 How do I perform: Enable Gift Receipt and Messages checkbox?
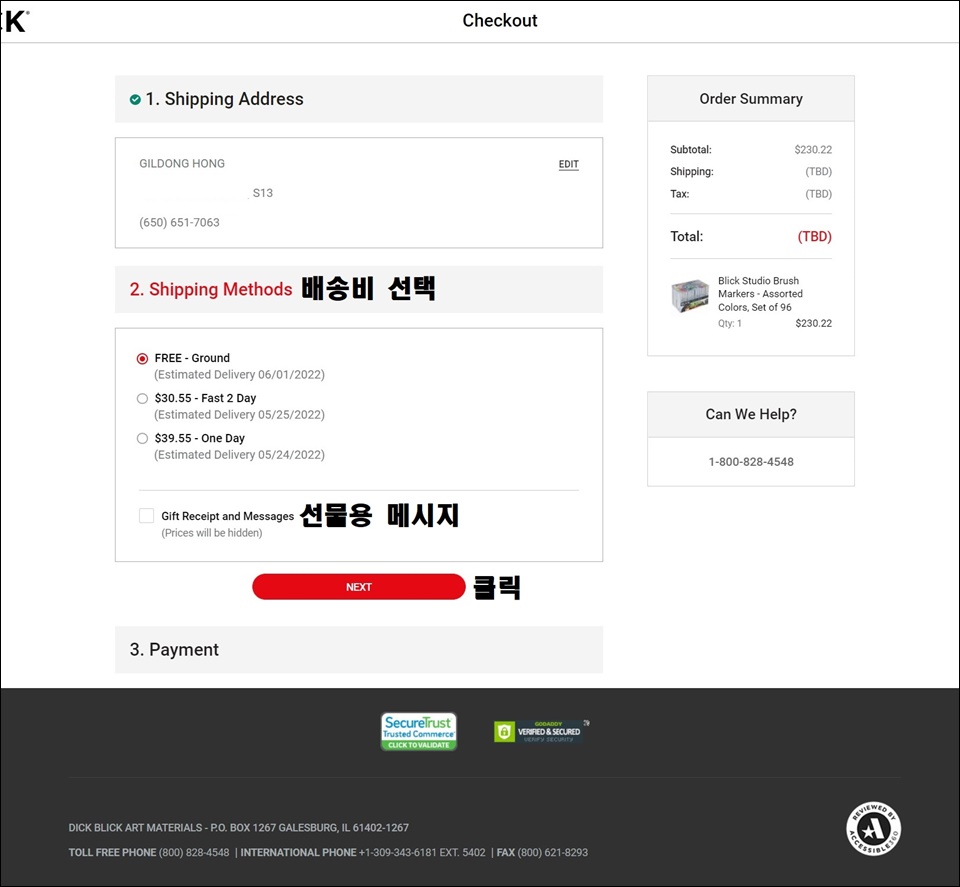click(146, 516)
